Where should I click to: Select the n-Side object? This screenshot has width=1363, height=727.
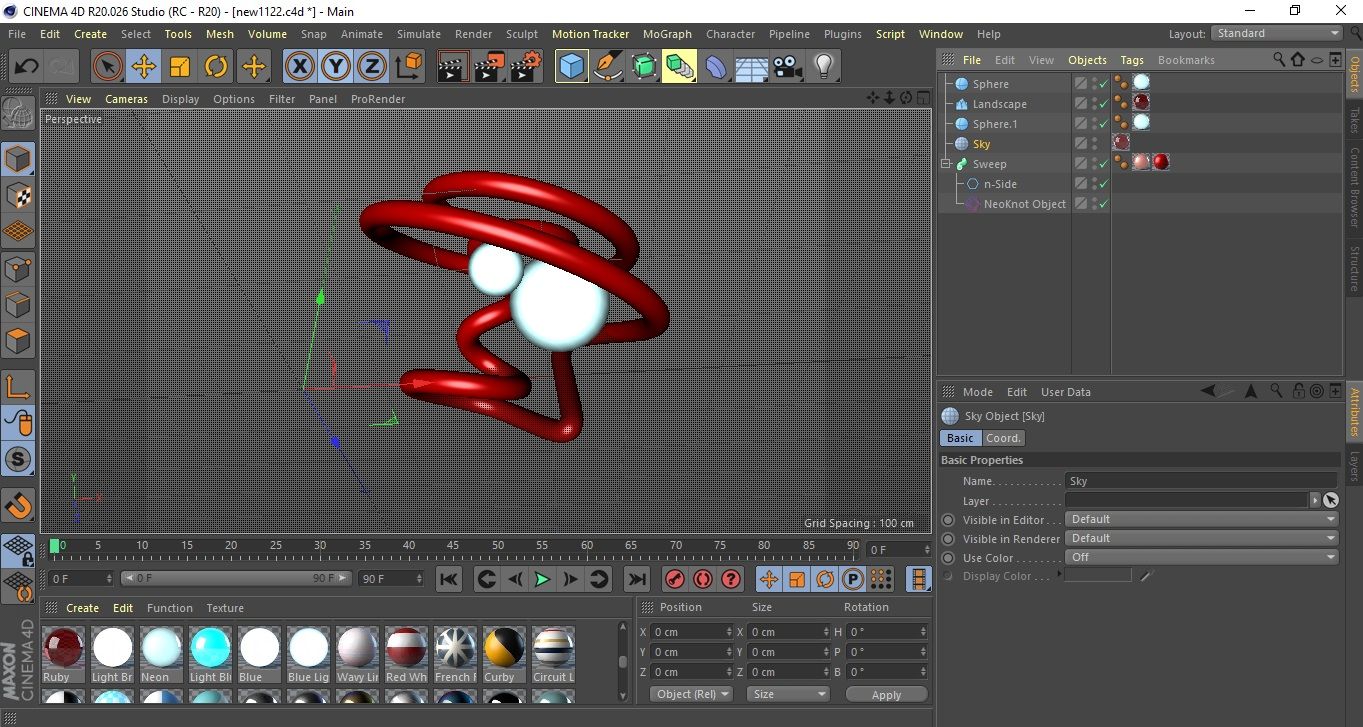[x=999, y=184]
